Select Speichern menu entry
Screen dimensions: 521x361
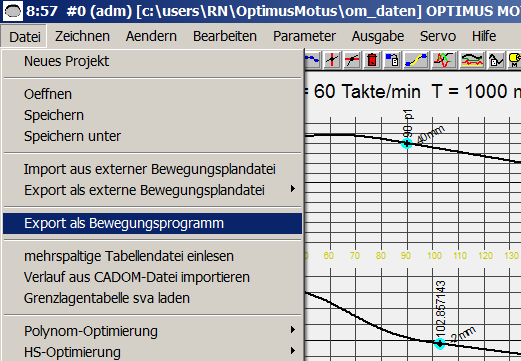152,115
